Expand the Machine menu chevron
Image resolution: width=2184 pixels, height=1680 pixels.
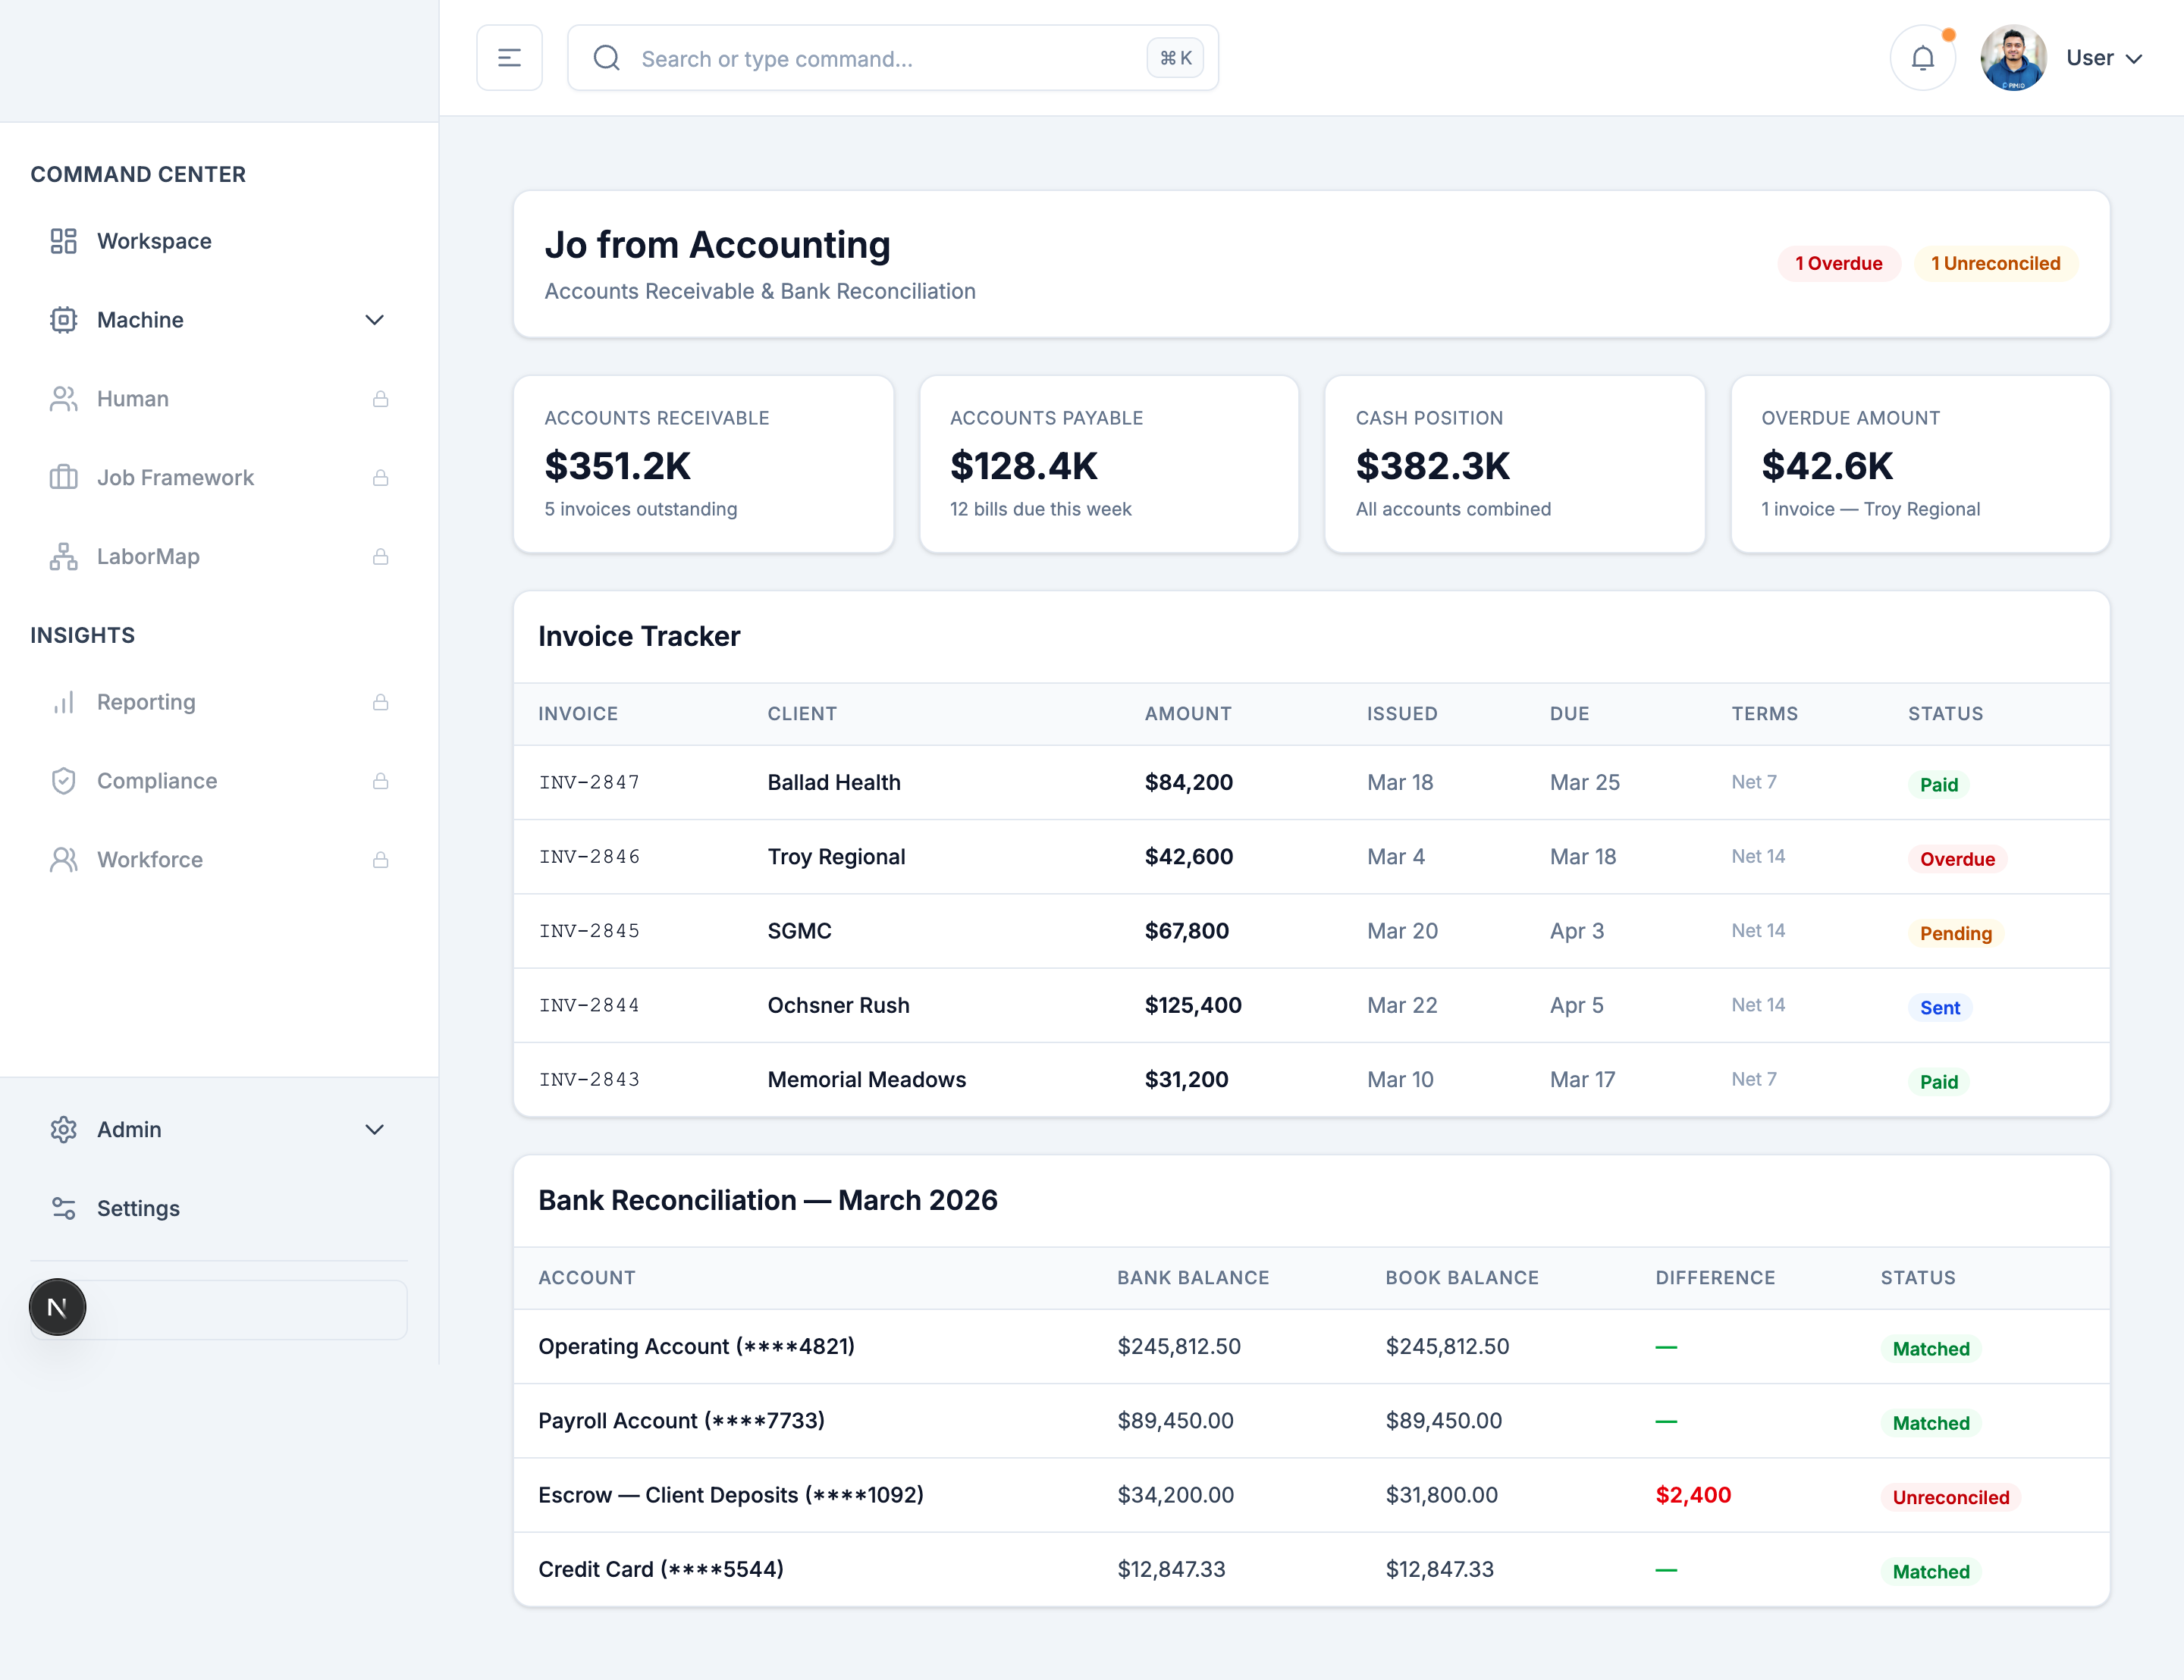pyautogui.click(x=374, y=320)
